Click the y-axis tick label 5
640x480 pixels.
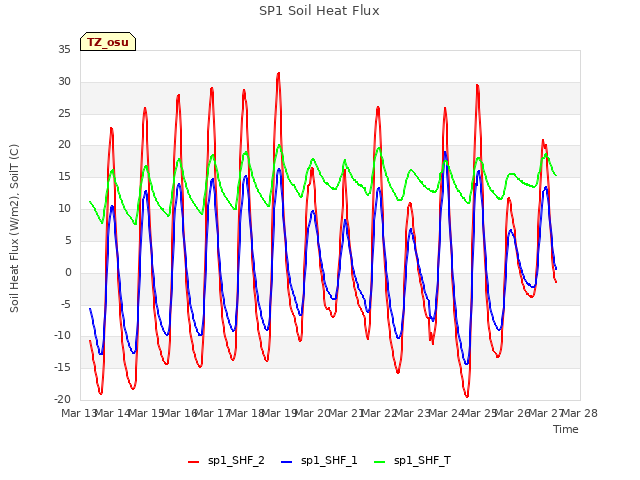pyautogui.click(x=68, y=241)
